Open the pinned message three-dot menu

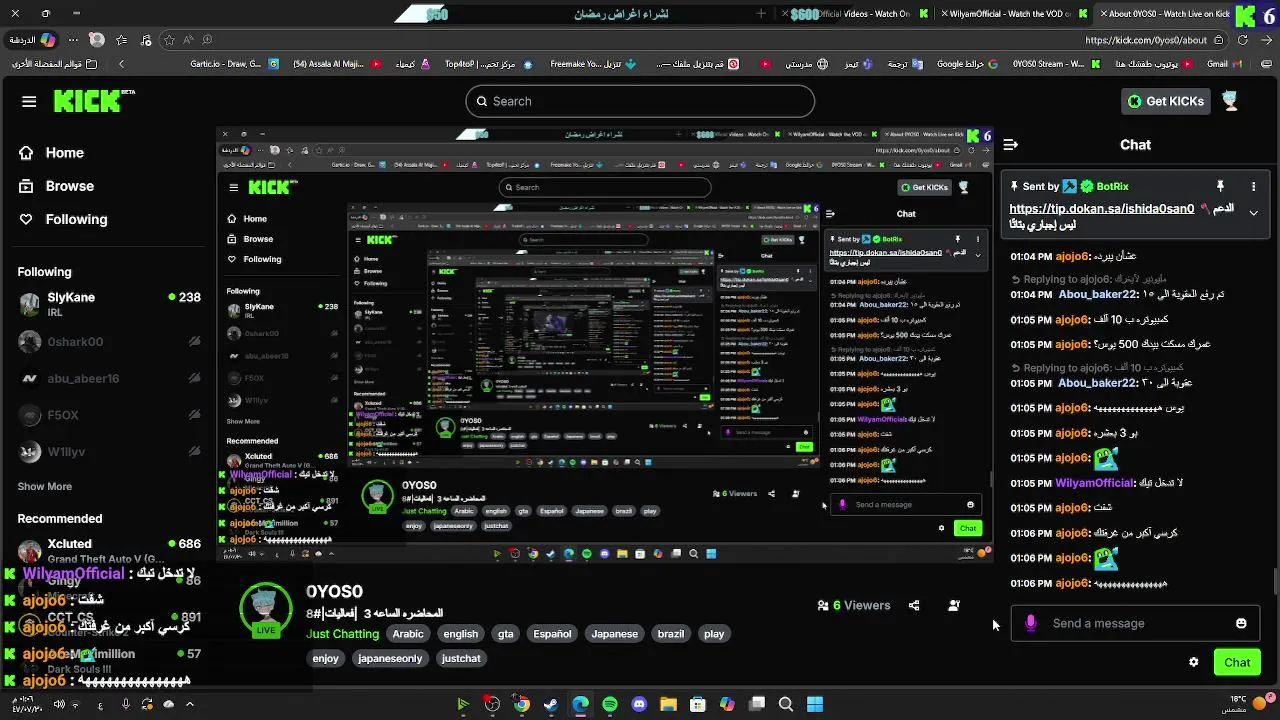click(x=1253, y=186)
